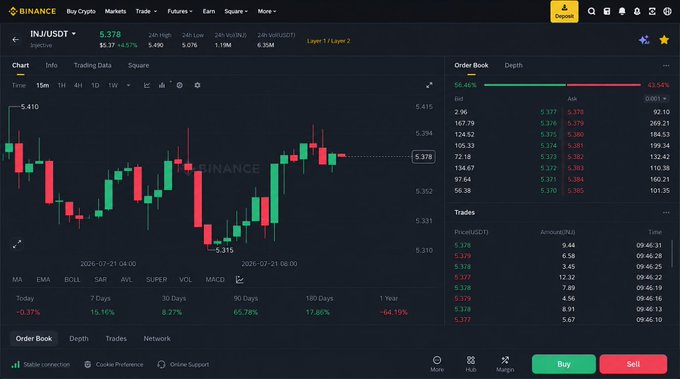This screenshot has height=379, width=680.
Task: Expand the INJ/USDT pair selector dropdown
Action: [74, 33]
